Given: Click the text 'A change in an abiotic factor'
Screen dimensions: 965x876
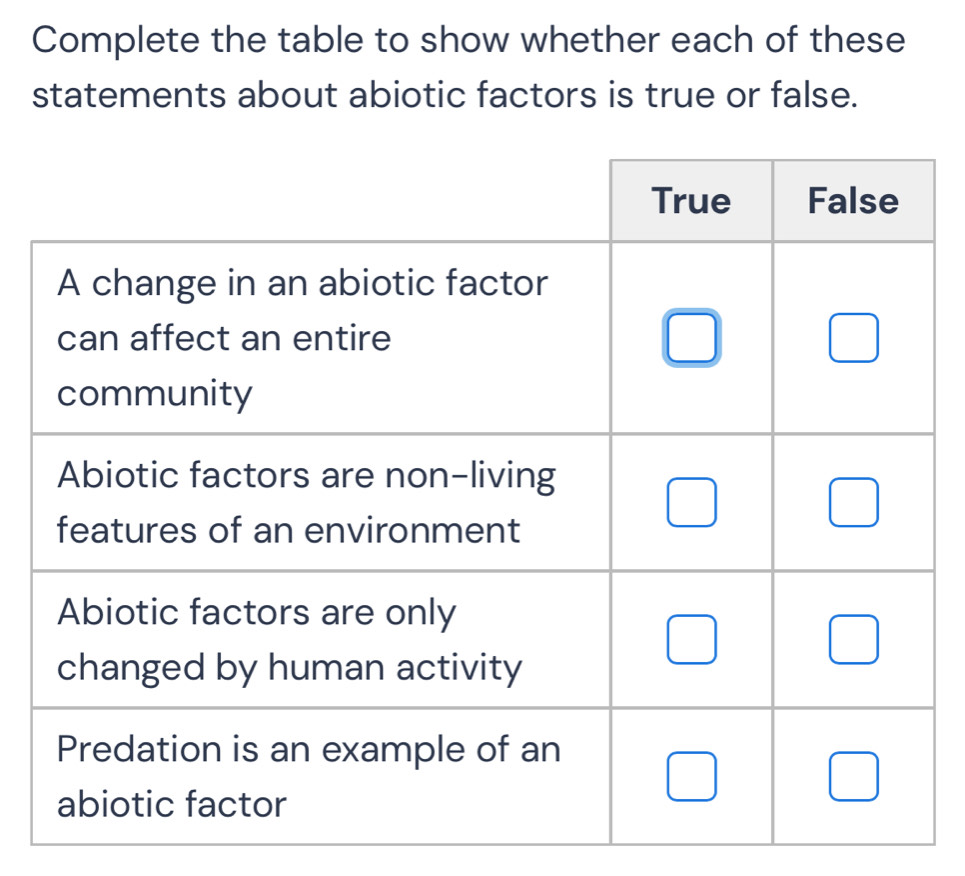Looking at the screenshot, I should pyautogui.click(x=302, y=284).
